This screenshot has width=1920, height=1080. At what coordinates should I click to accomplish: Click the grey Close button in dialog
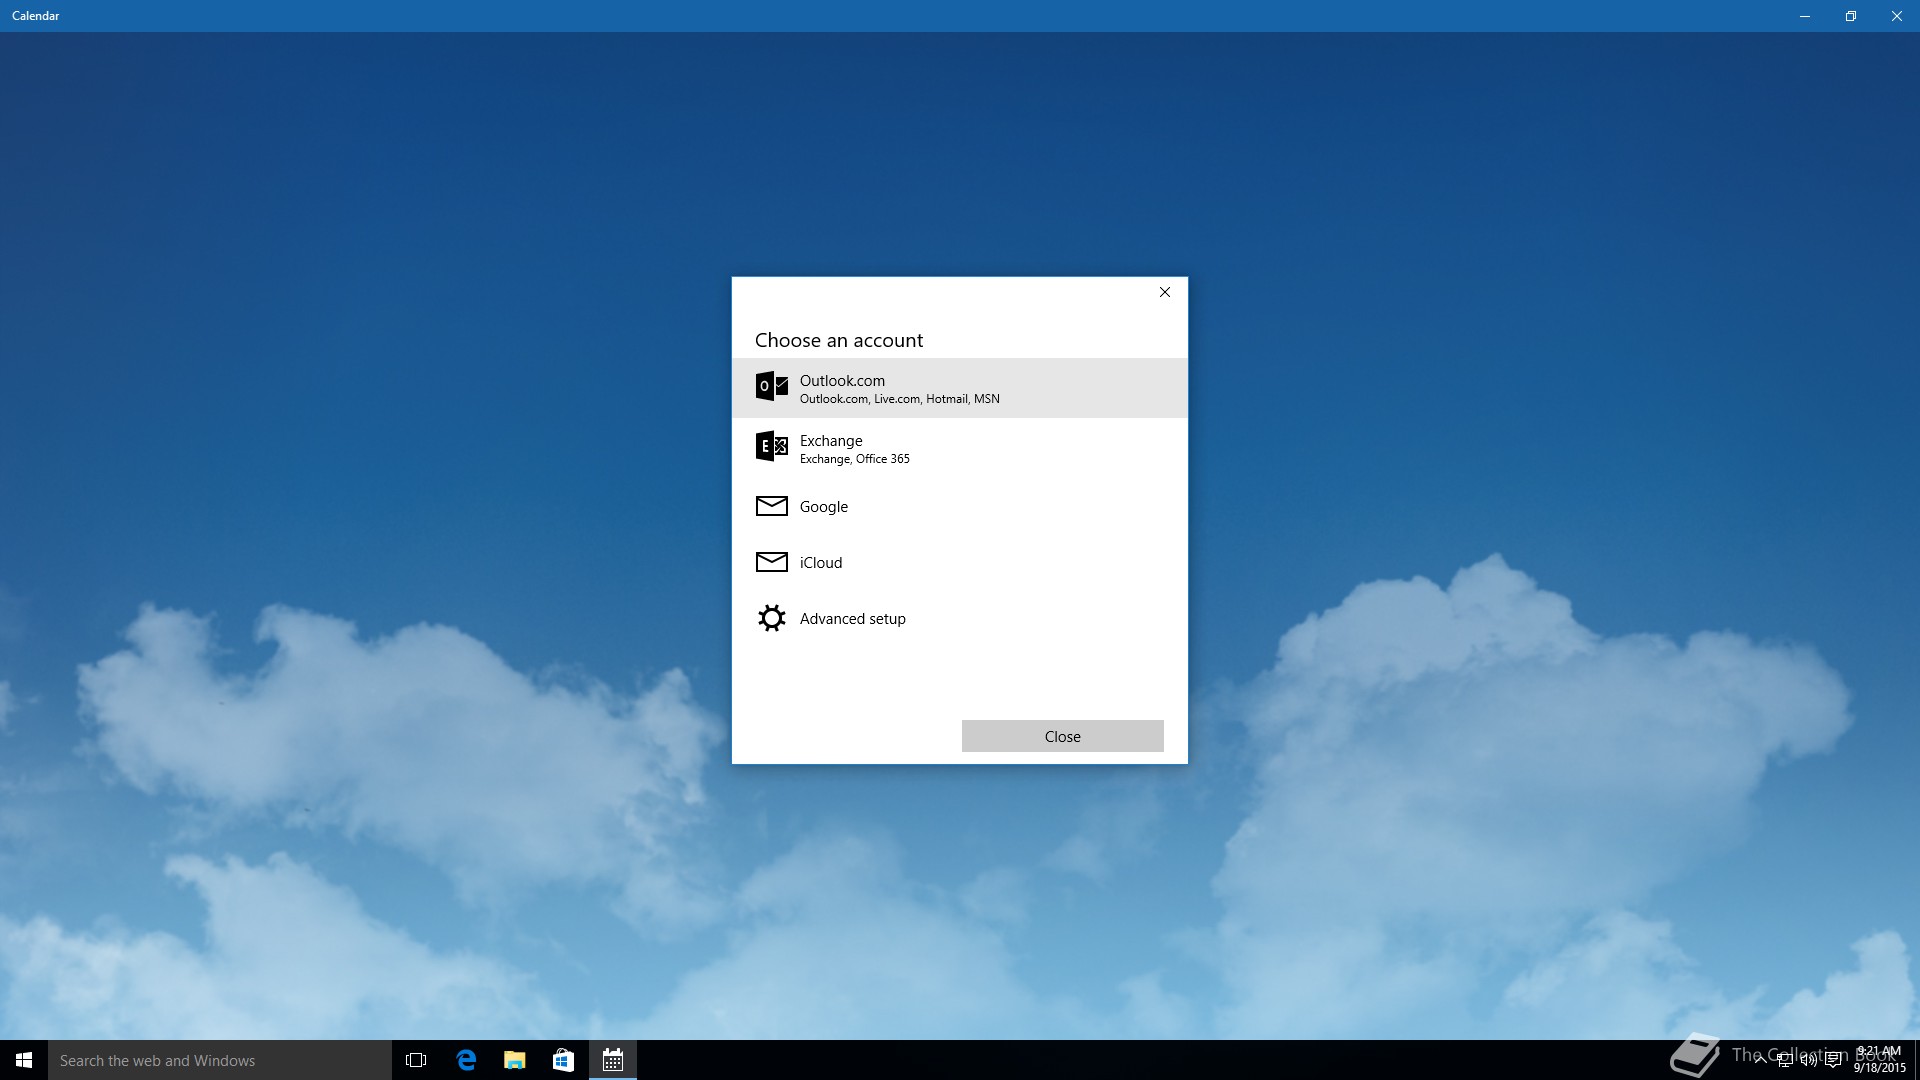pyautogui.click(x=1062, y=736)
